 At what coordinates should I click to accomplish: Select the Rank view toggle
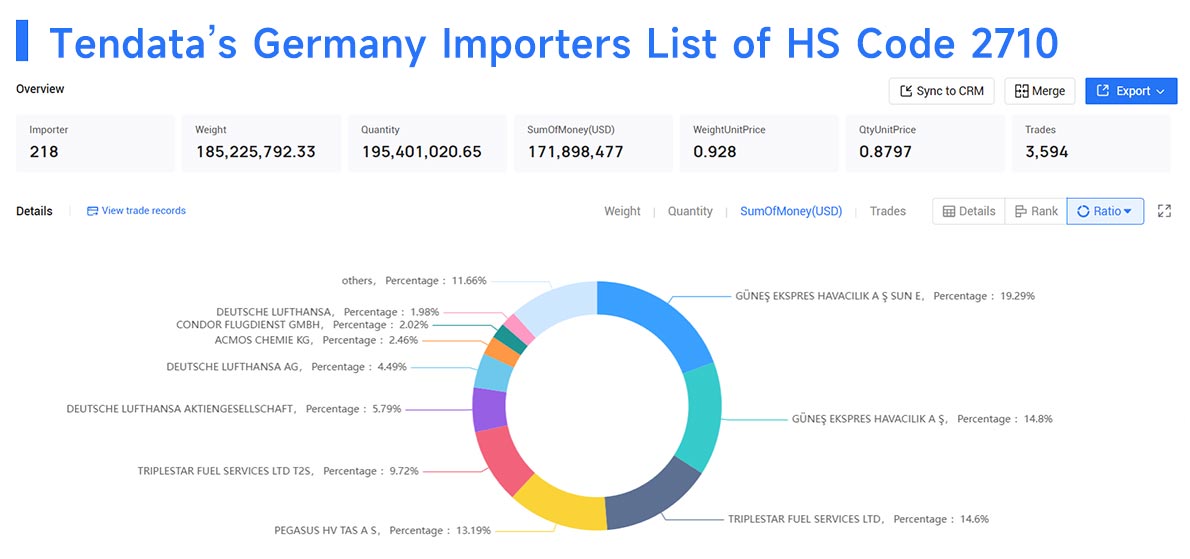[x=1035, y=212]
